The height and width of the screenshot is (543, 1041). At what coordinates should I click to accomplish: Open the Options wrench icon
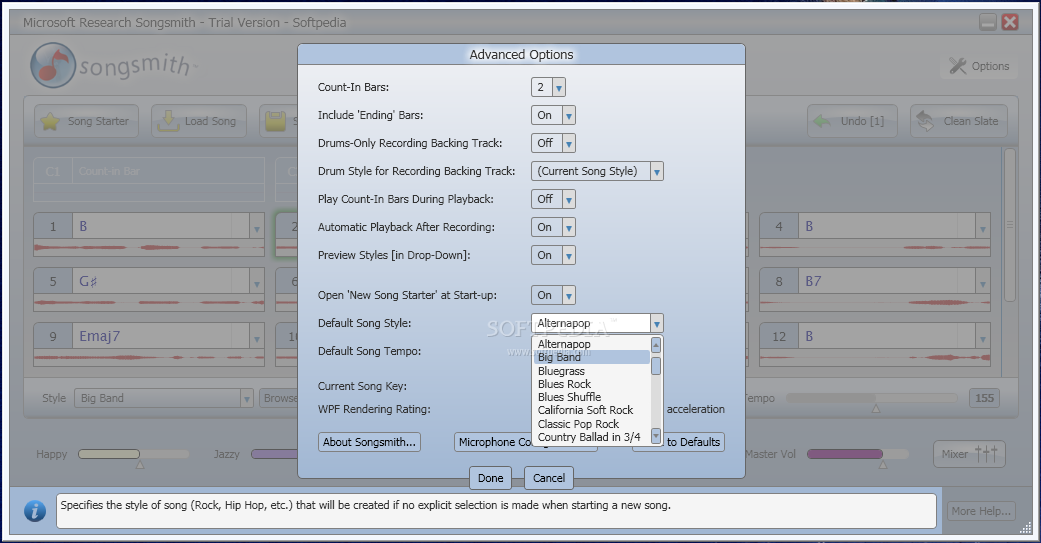click(957, 66)
